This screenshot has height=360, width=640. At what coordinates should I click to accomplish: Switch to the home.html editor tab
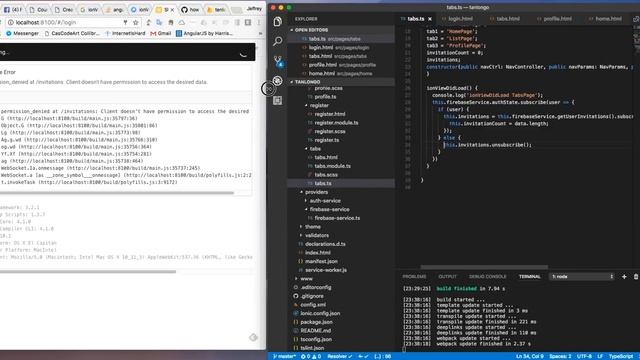tap(607, 19)
